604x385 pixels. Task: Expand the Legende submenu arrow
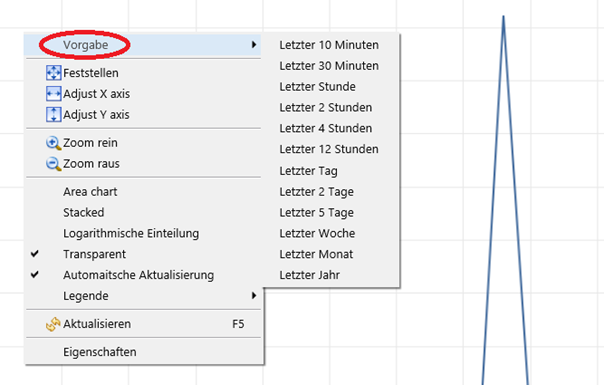254,296
